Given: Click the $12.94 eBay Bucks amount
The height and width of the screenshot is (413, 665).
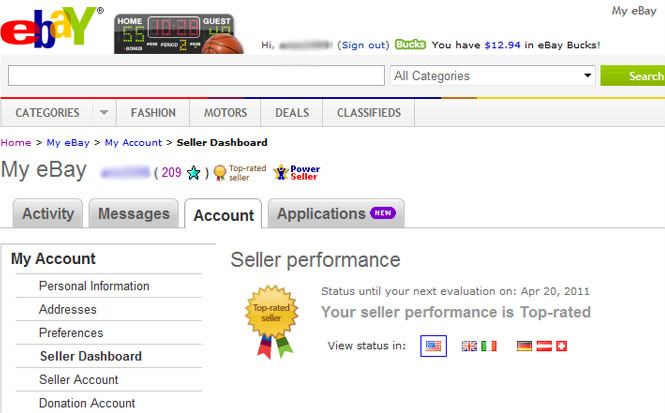Looking at the screenshot, I should (x=502, y=45).
